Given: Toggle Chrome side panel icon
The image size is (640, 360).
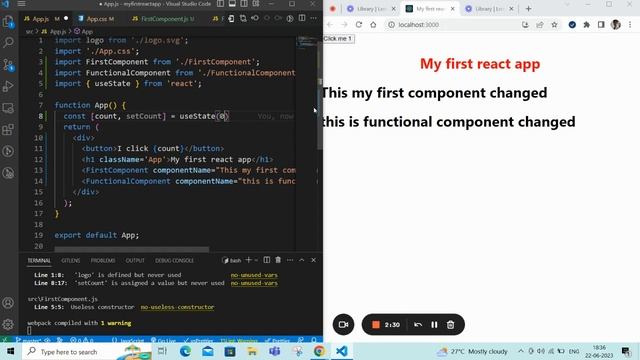Looking at the screenshot, I should pyautogui.click(x=601, y=25).
